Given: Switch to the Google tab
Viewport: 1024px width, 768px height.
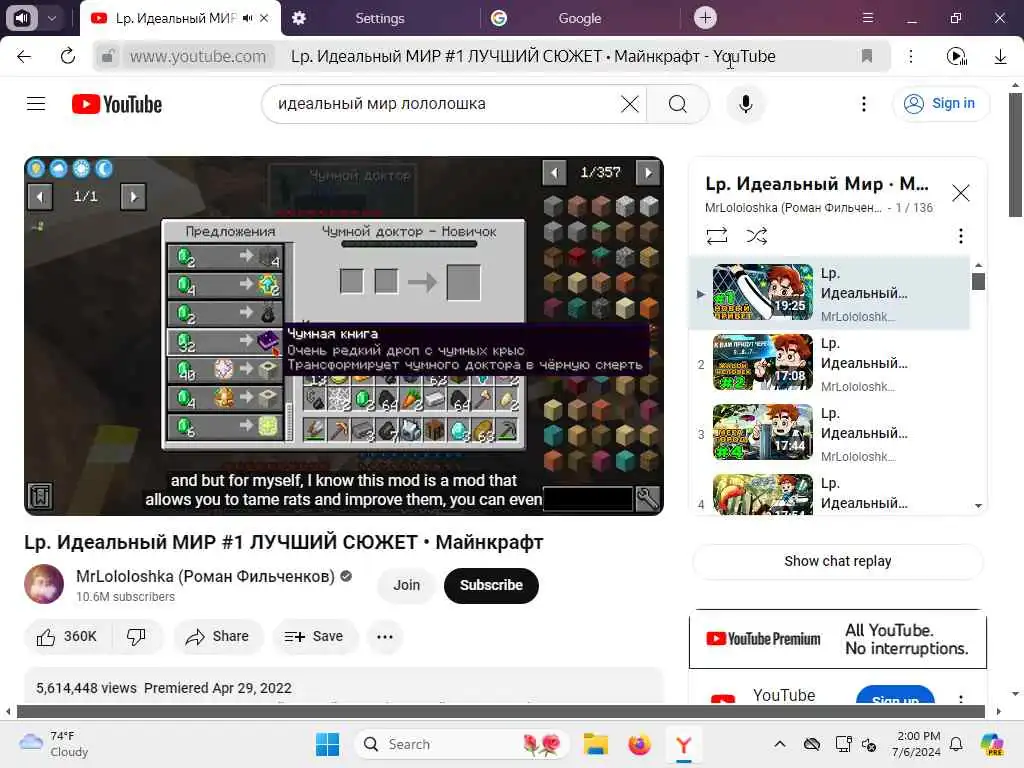Looking at the screenshot, I should pyautogui.click(x=579, y=18).
